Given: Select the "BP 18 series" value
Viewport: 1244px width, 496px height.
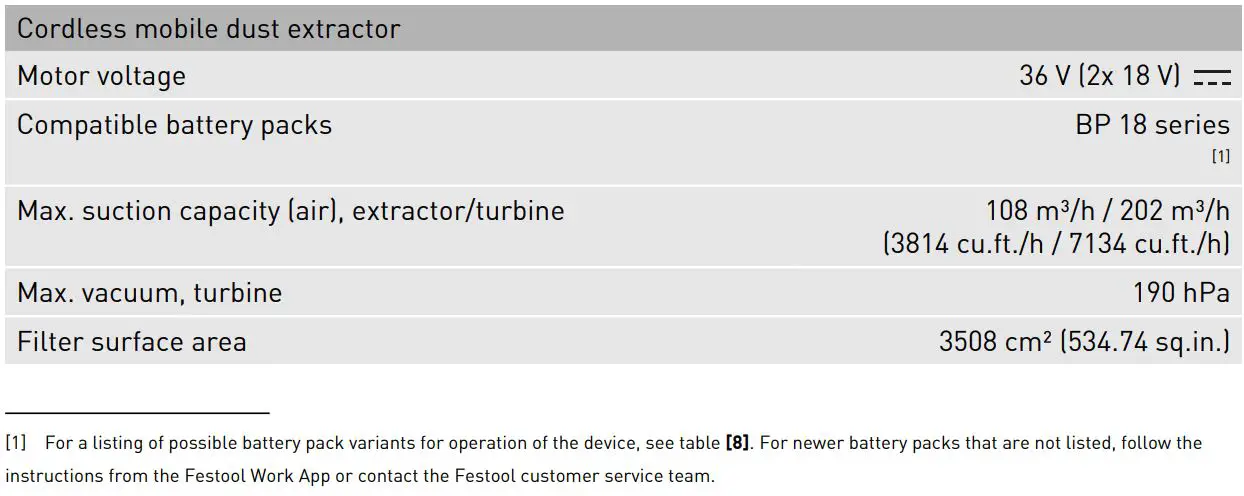Looking at the screenshot, I should (1152, 126).
